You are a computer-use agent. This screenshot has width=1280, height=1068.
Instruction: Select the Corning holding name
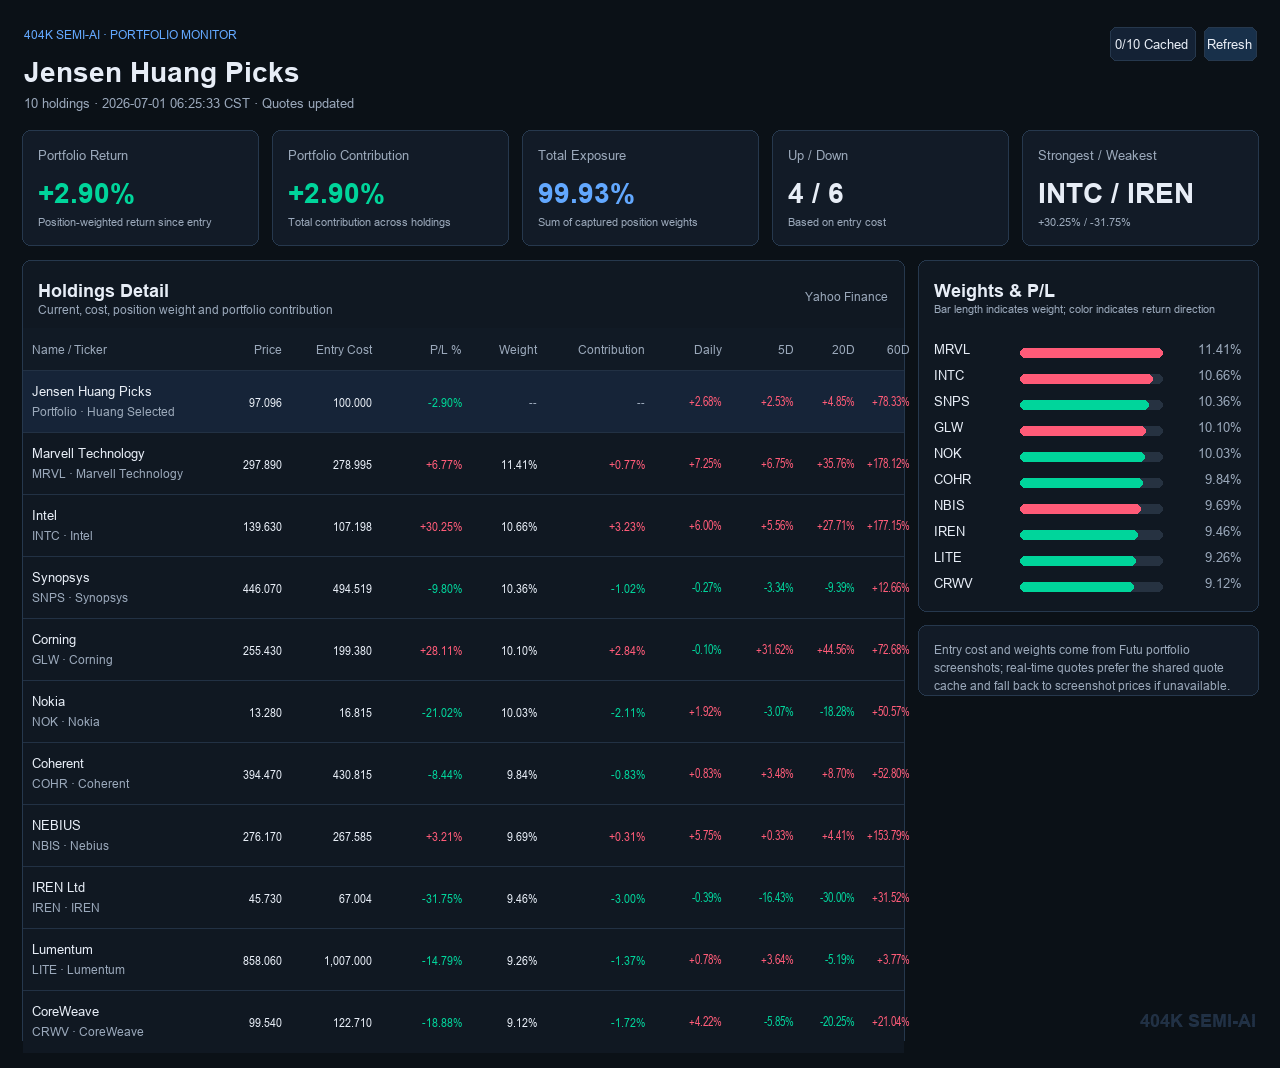point(54,640)
